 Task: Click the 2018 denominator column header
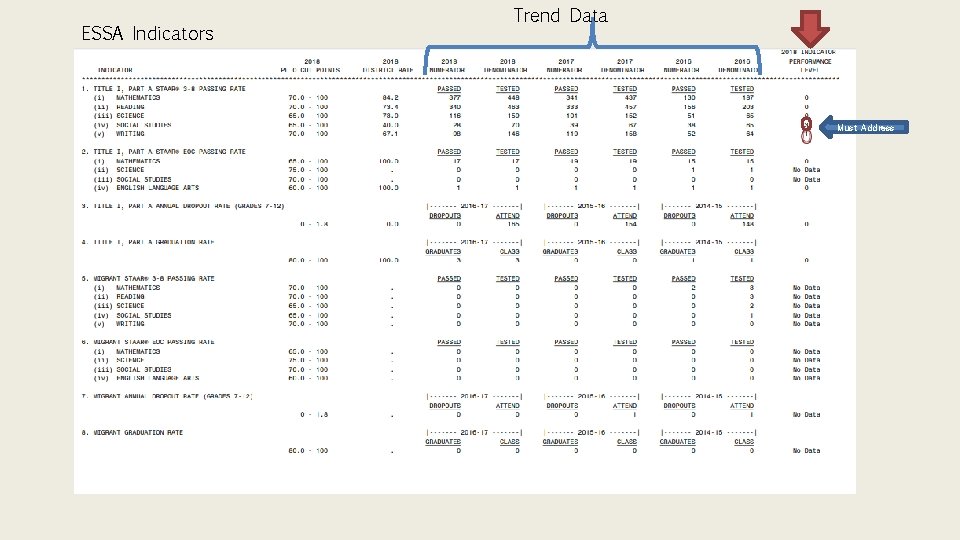pyautogui.click(x=507, y=66)
